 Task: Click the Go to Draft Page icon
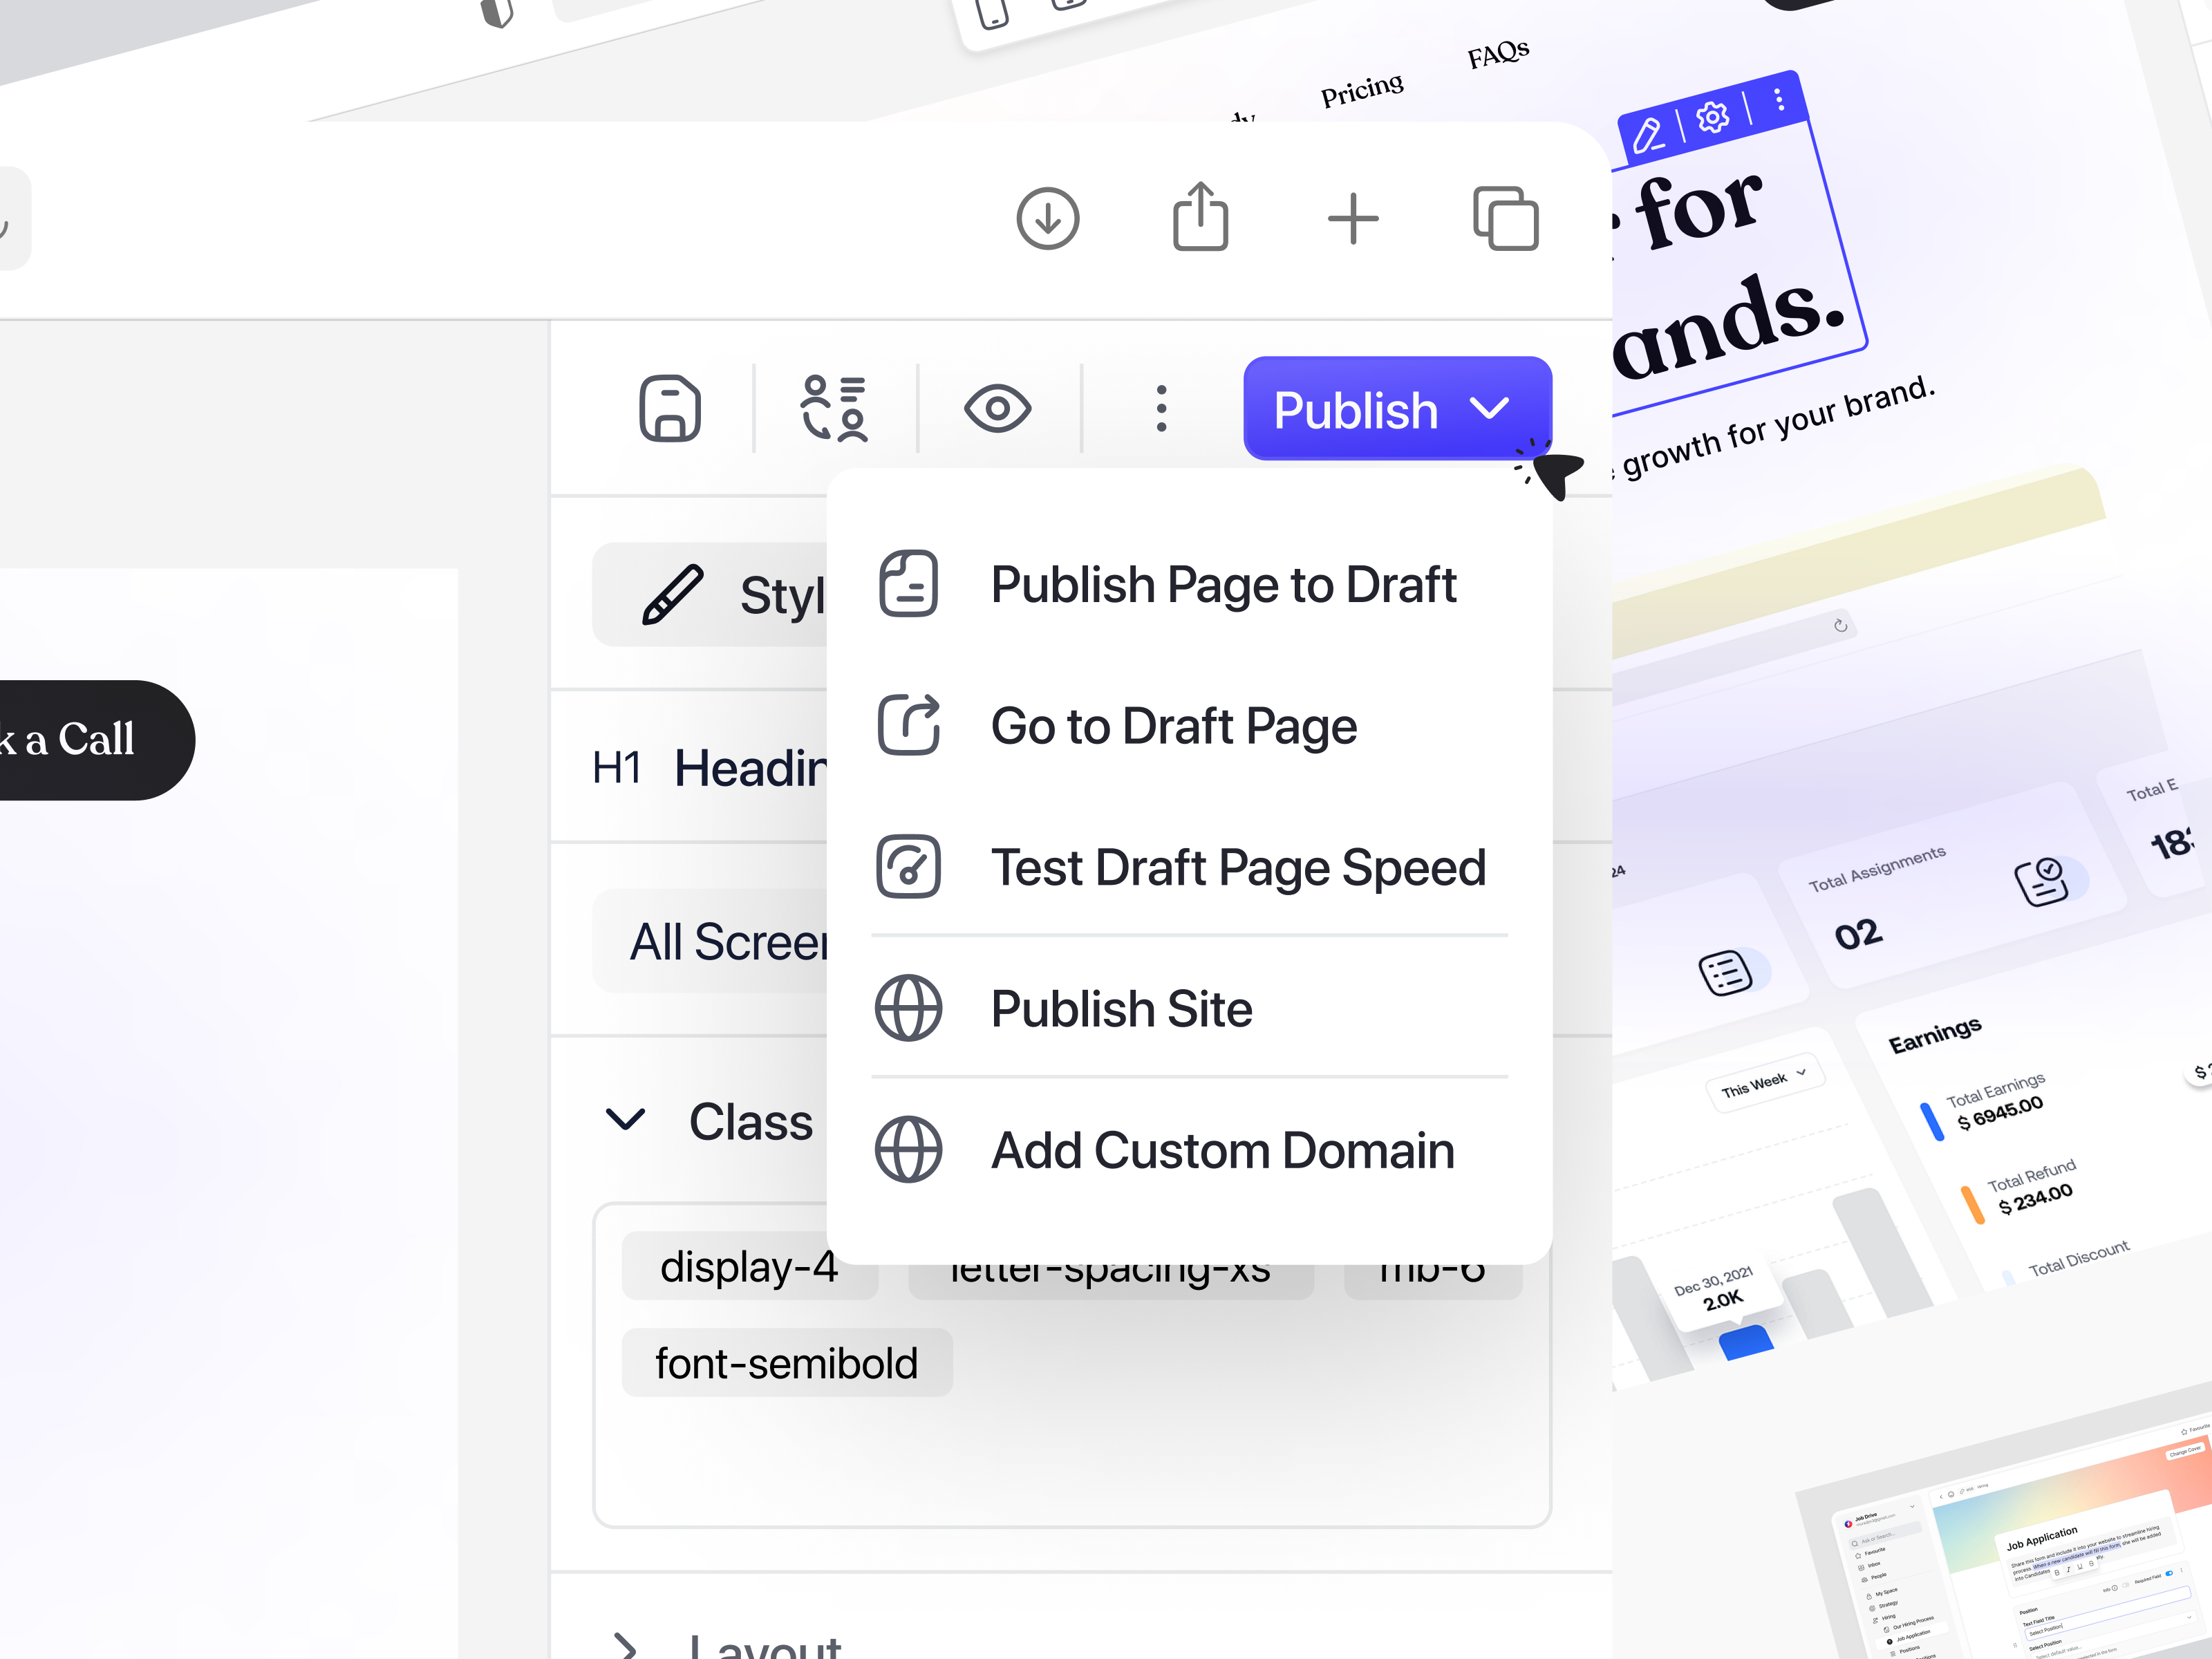tap(908, 724)
